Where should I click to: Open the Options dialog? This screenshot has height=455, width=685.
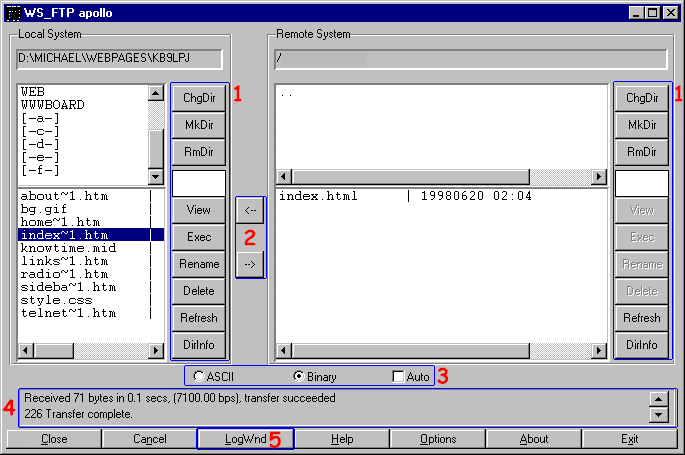[438, 439]
